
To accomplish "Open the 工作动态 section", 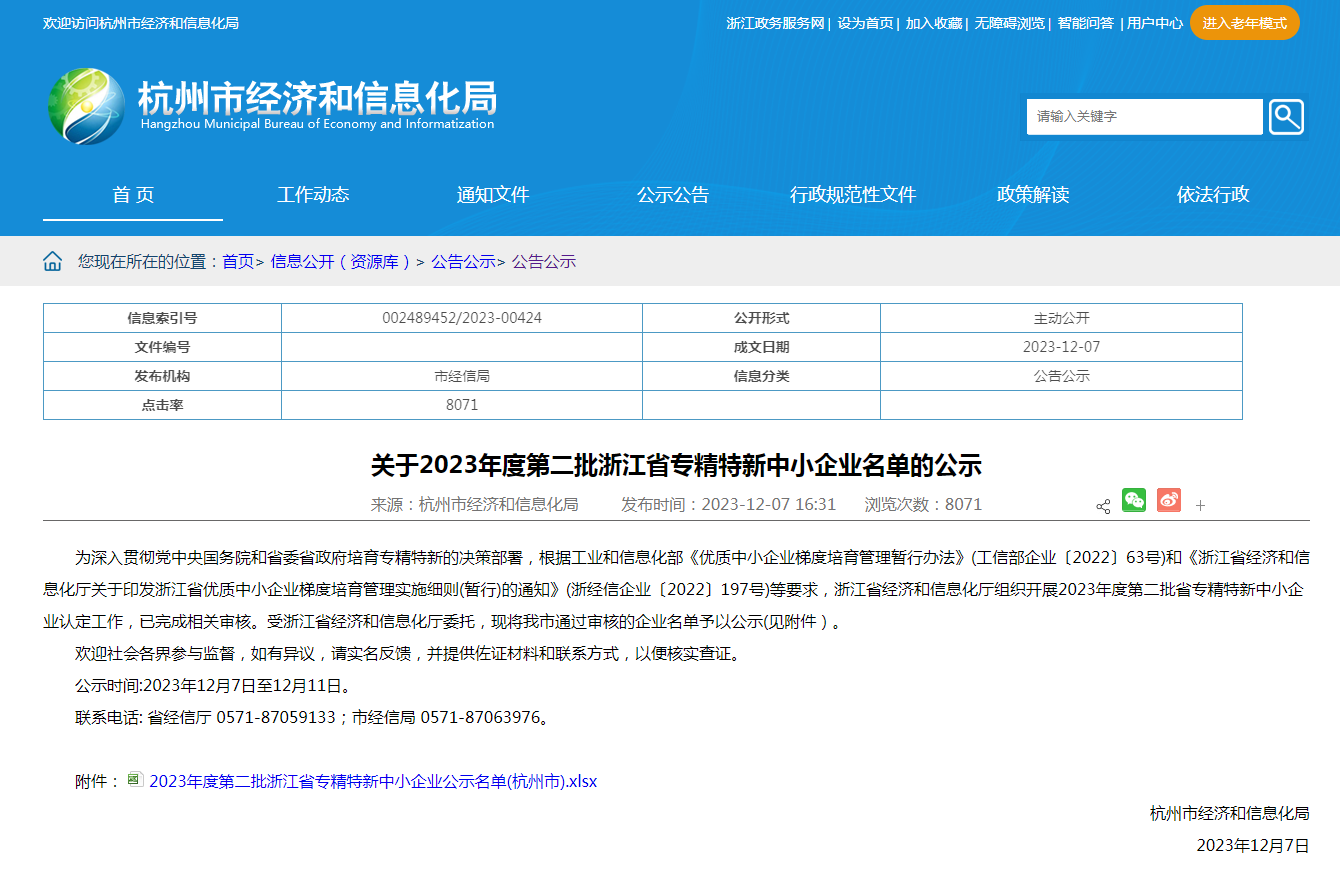I will pyautogui.click(x=314, y=195).
